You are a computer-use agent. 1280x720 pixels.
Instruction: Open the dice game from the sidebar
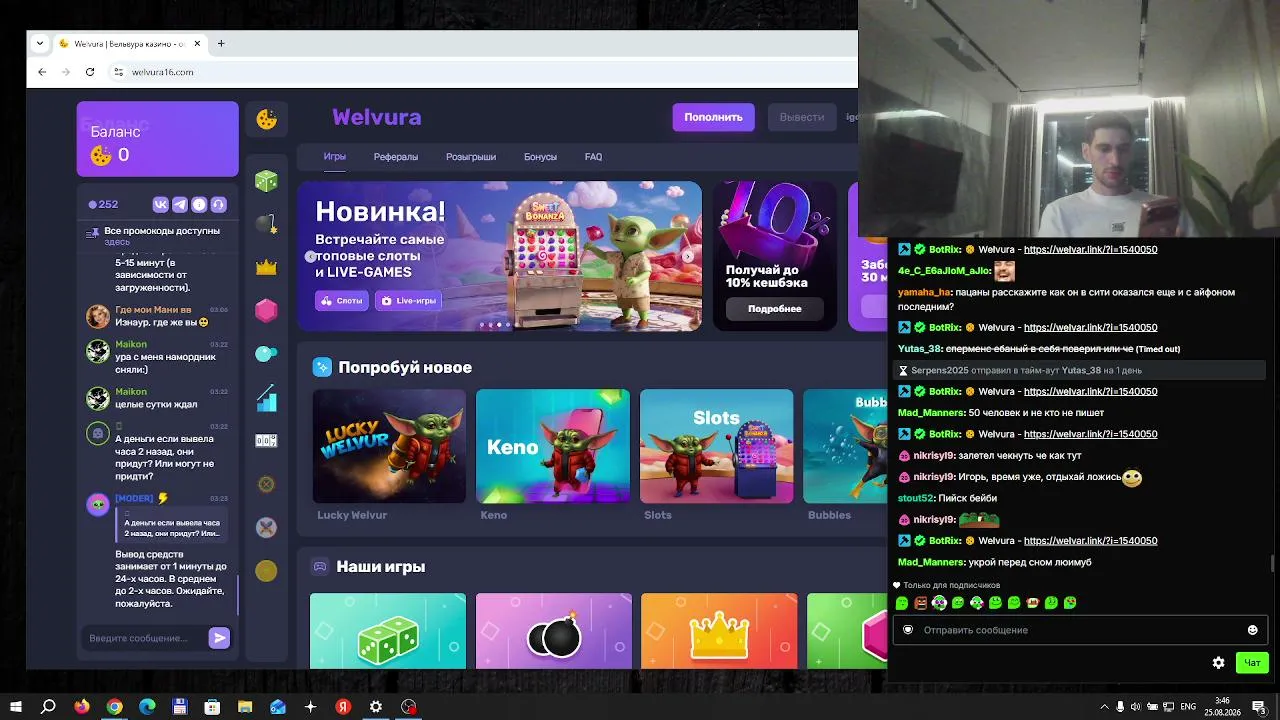coord(266,181)
